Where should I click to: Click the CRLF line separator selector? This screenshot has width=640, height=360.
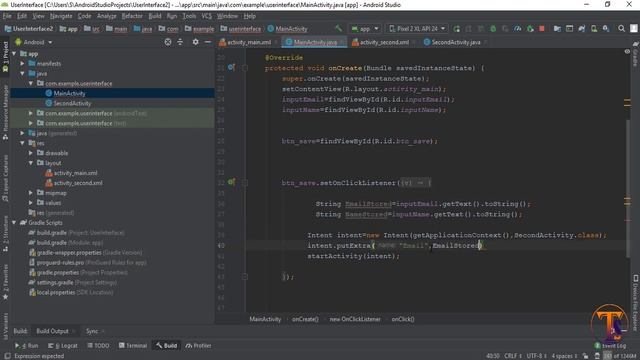pyautogui.click(x=513, y=356)
